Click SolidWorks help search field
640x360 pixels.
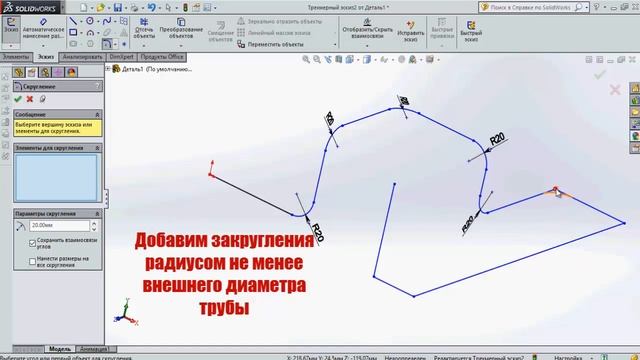pos(530,7)
